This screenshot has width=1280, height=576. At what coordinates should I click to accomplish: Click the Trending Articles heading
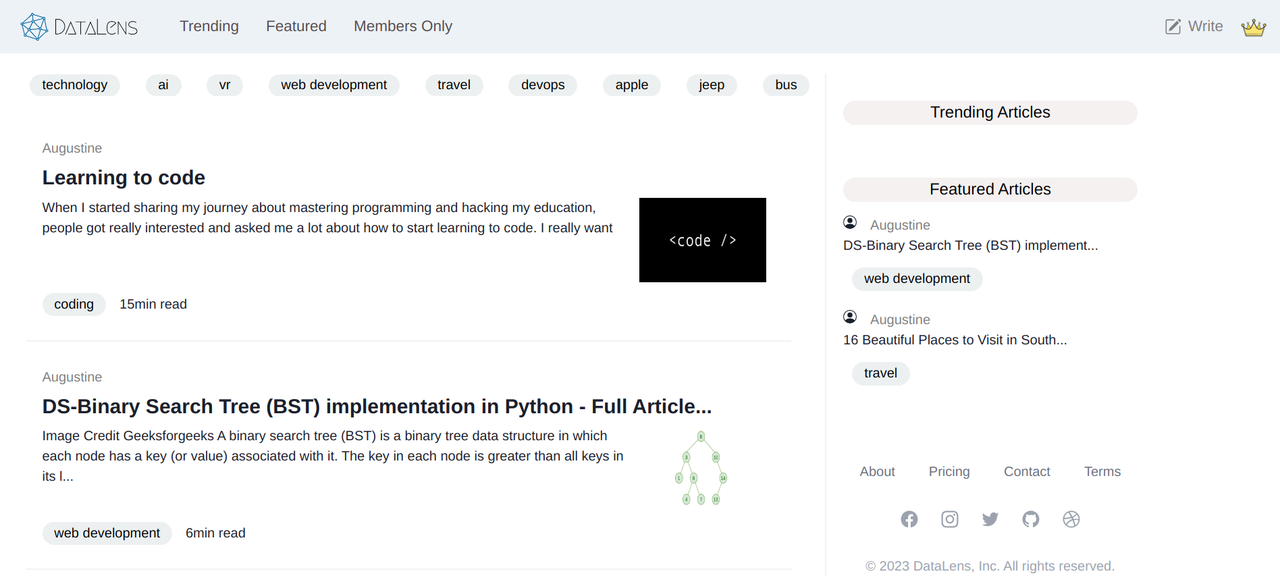point(990,112)
